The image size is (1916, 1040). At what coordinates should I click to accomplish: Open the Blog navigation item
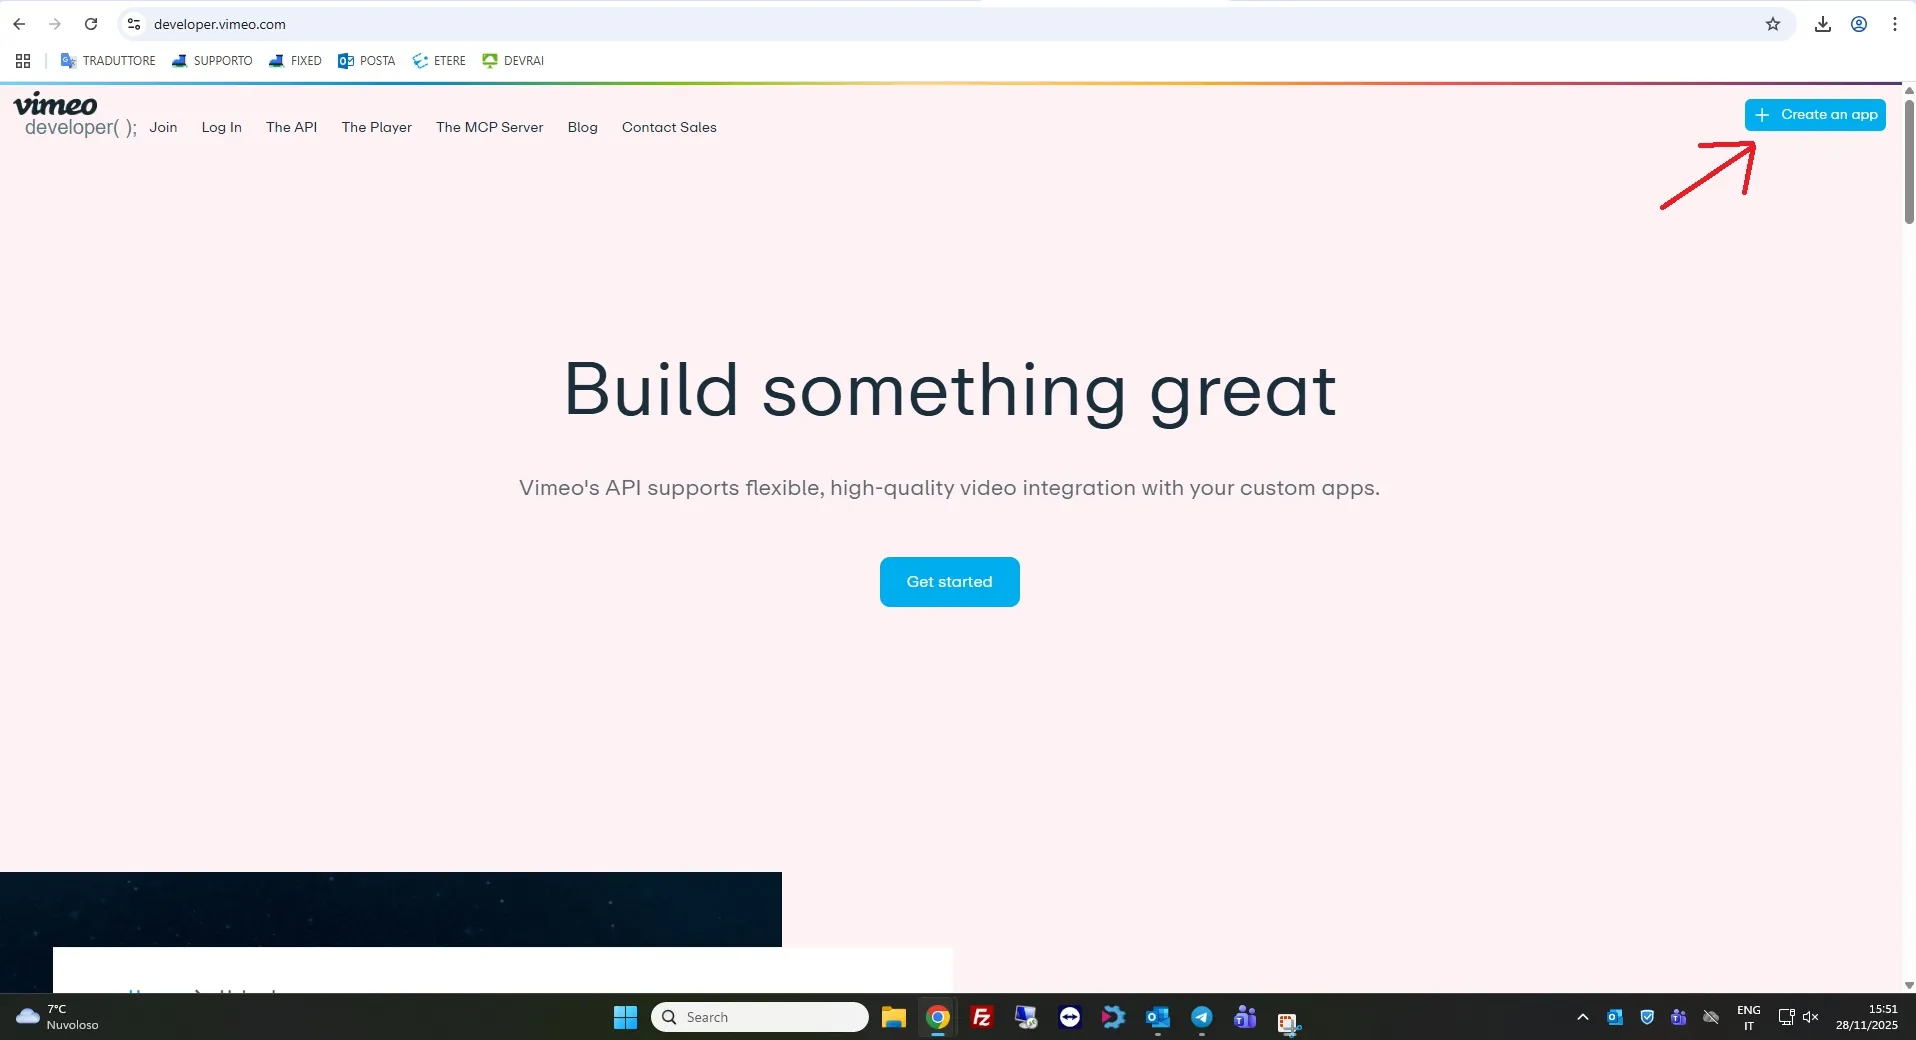click(582, 127)
